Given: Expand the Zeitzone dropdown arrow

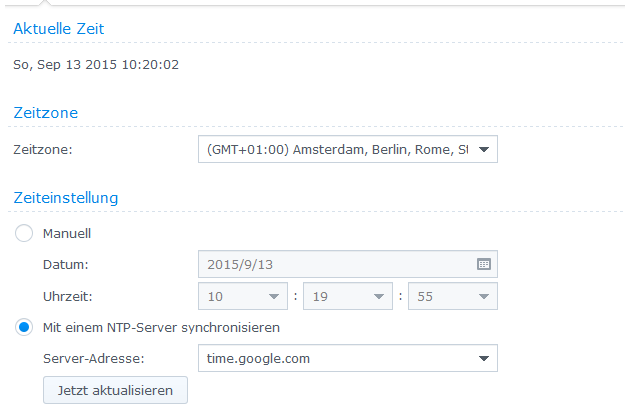Looking at the screenshot, I should [x=484, y=150].
